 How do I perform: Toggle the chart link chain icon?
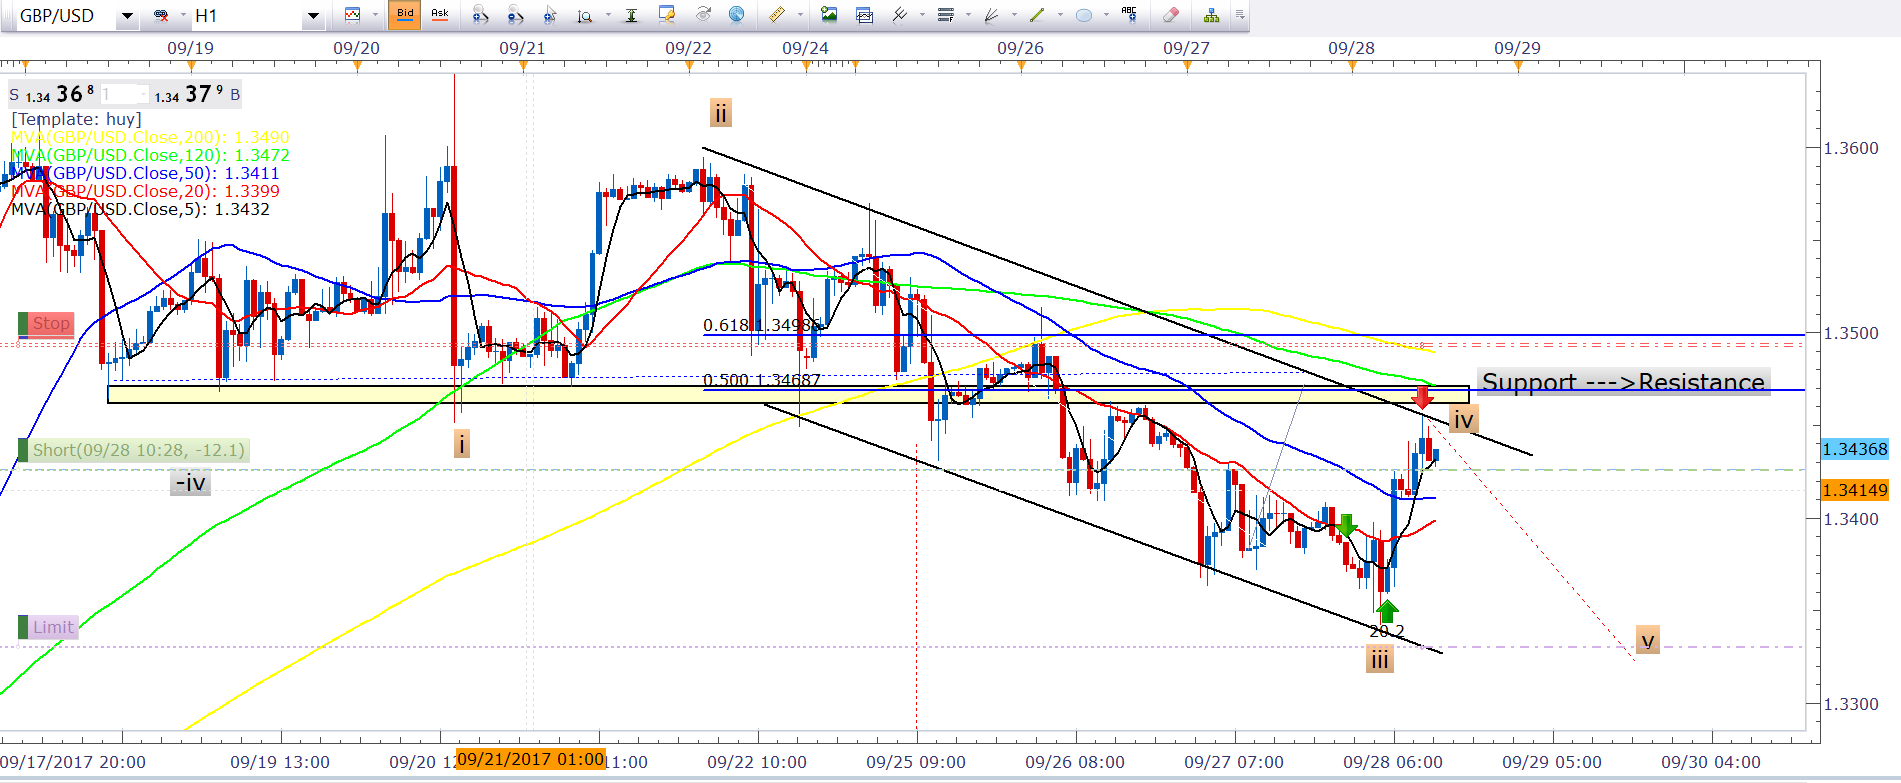[x=161, y=15]
